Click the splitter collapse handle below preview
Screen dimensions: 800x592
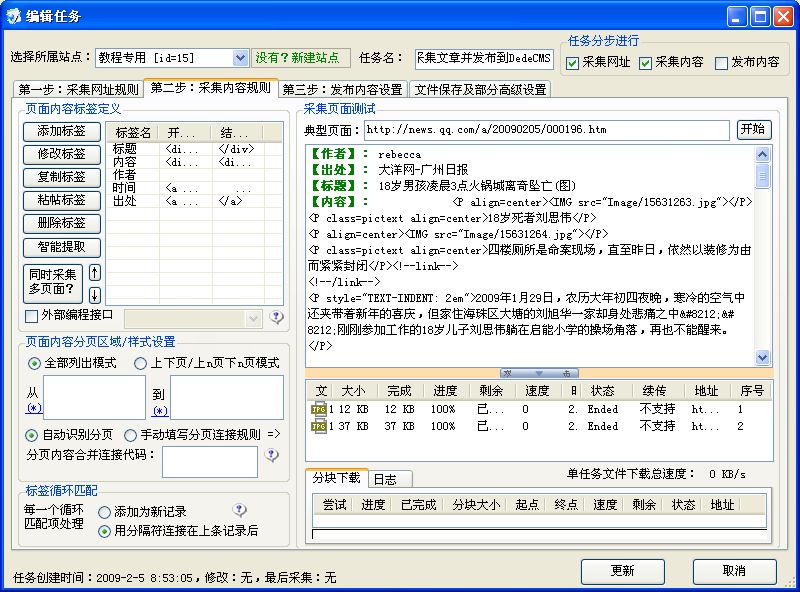coord(538,373)
